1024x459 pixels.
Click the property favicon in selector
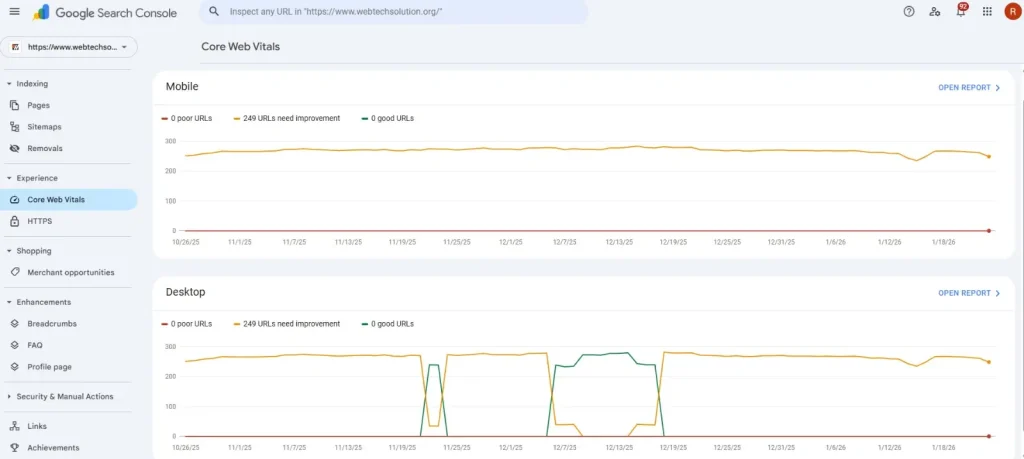tap(15, 47)
